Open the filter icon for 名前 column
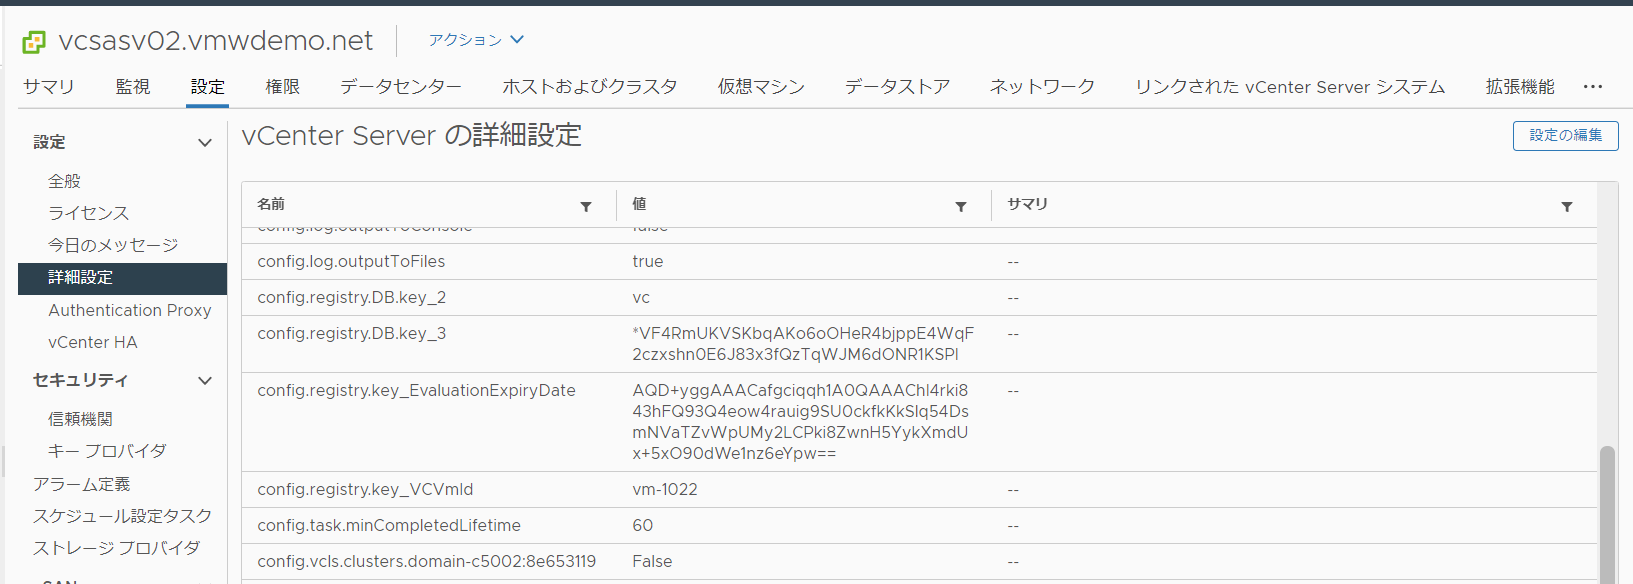The image size is (1633, 584). click(x=586, y=206)
